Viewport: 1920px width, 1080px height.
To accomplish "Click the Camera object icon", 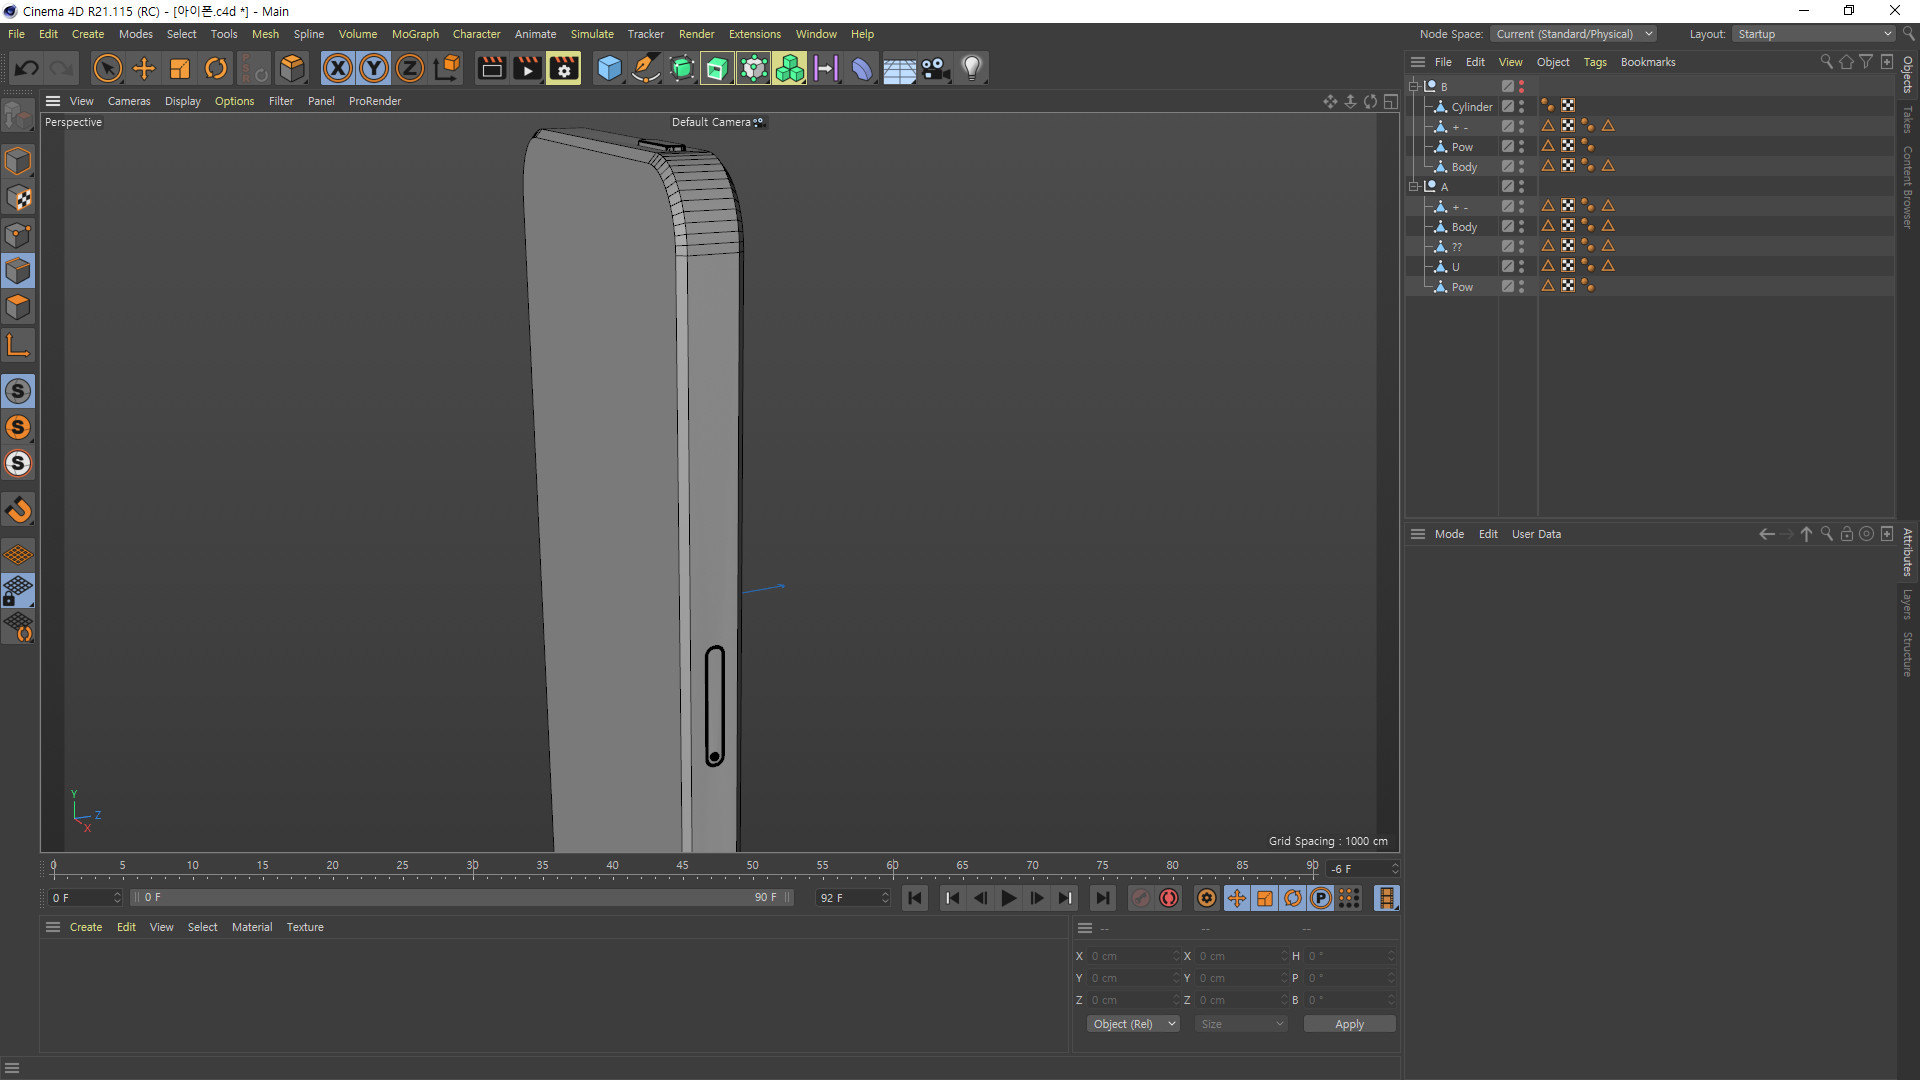I will pos(935,68).
